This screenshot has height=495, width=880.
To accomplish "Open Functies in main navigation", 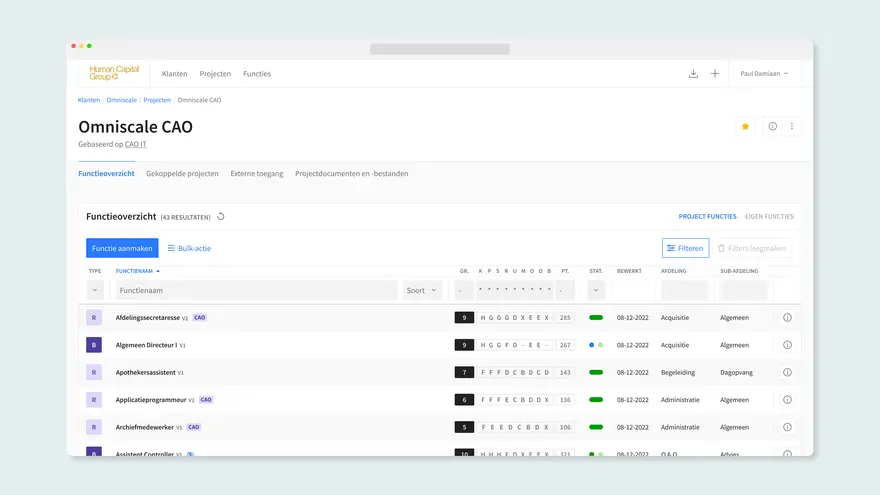I will pyautogui.click(x=257, y=74).
